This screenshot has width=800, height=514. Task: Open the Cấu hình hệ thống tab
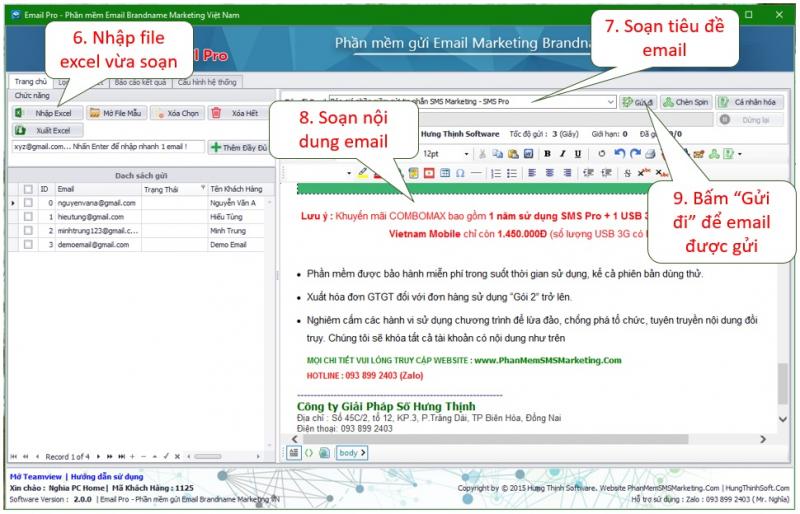[x=207, y=82]
